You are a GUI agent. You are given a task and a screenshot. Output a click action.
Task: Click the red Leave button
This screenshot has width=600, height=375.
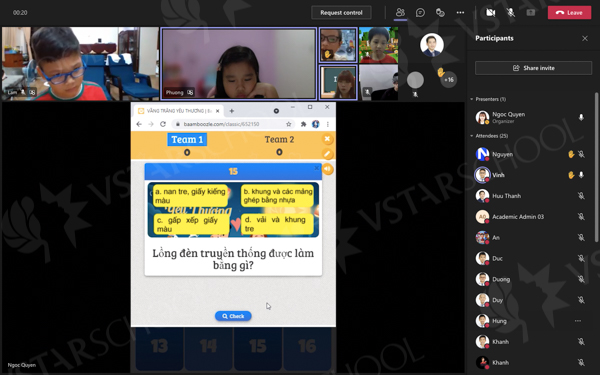tap(569, 13)
